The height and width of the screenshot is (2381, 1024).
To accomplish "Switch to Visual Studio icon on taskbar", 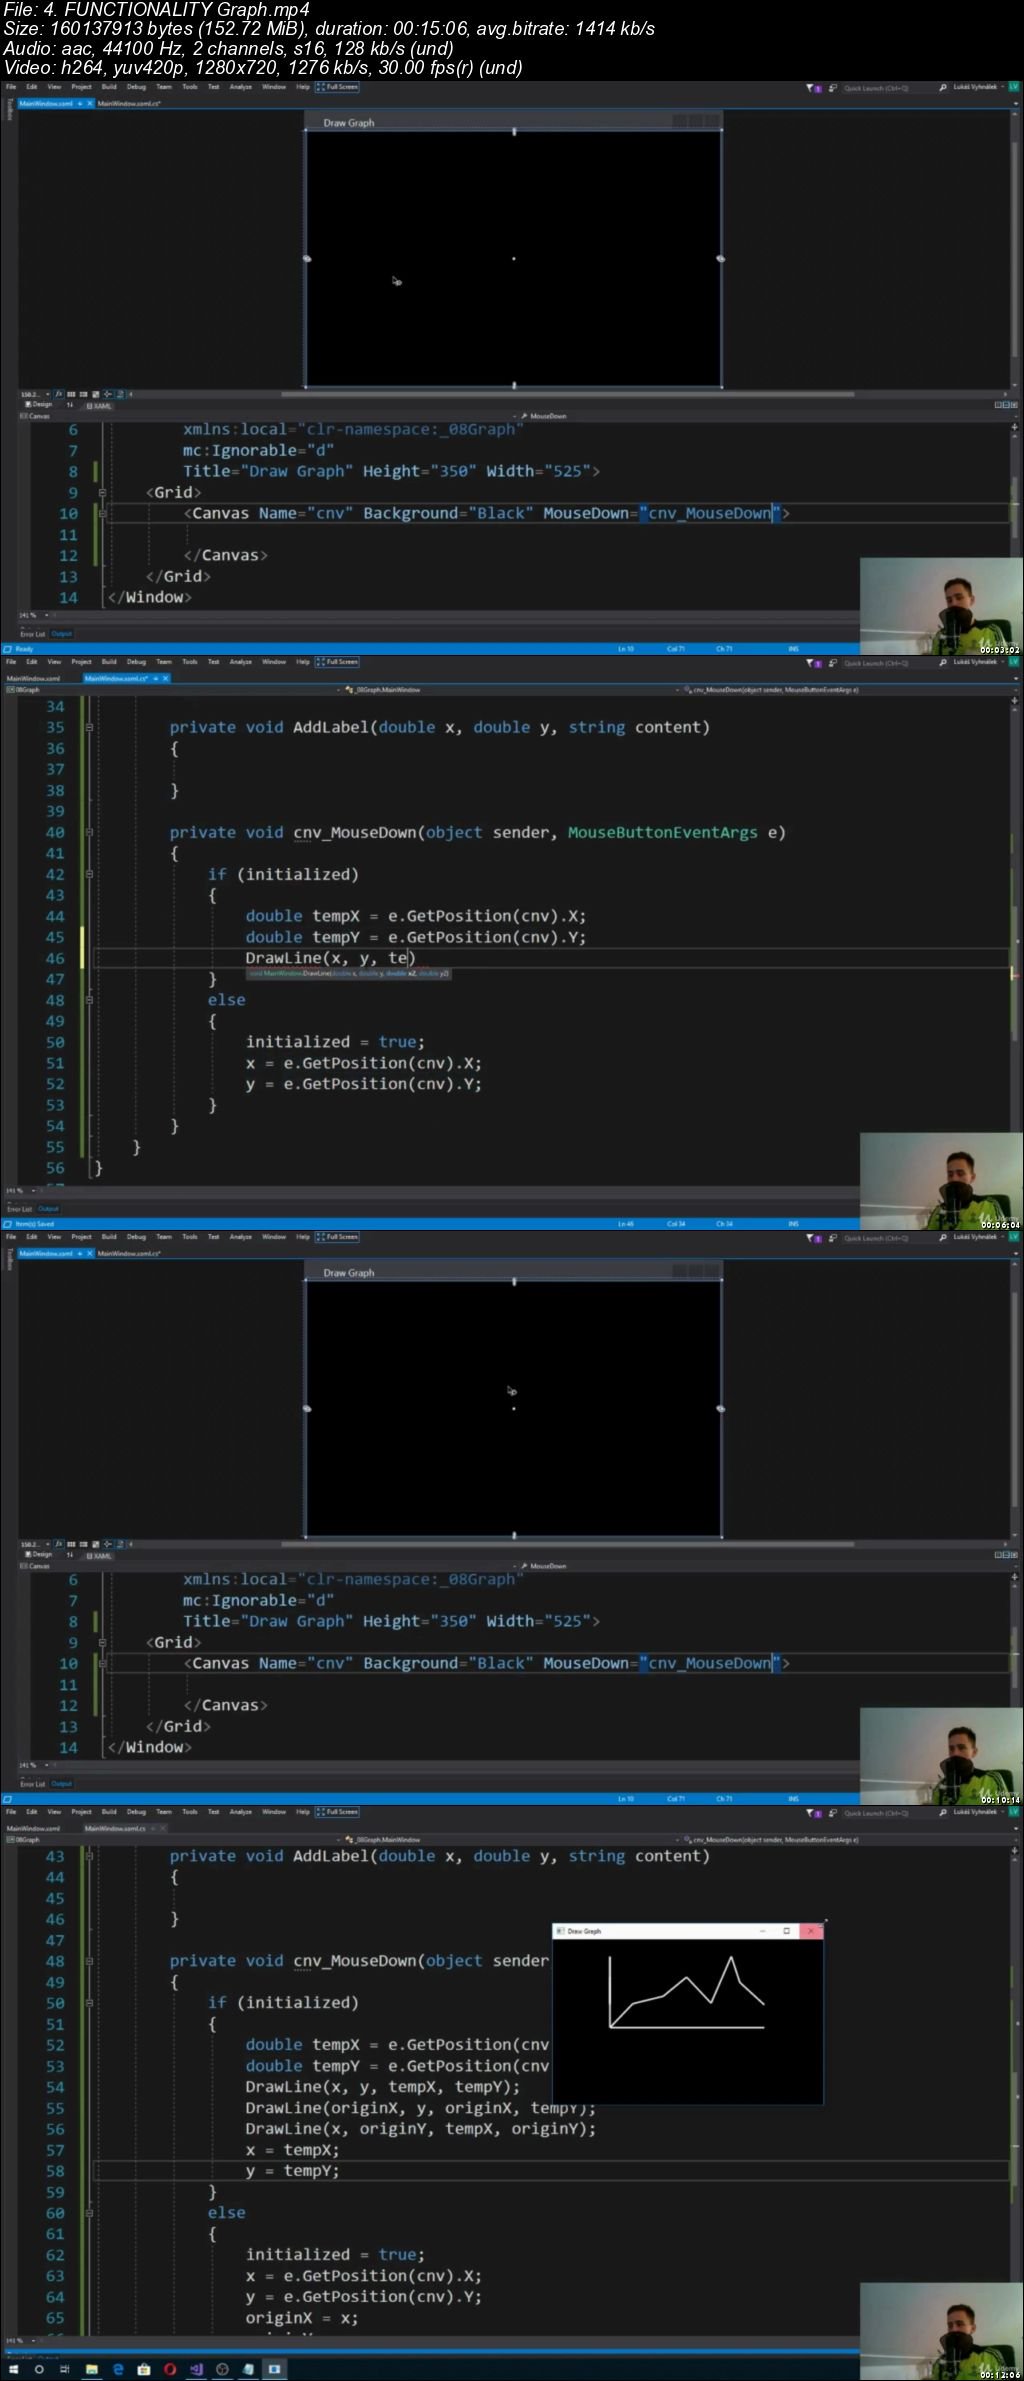I will (196, 2369).
